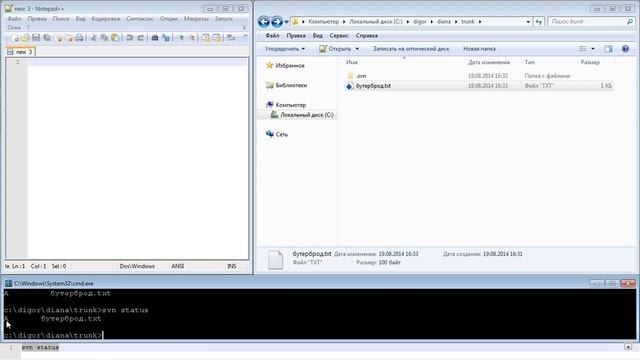
Task: Open the address bar history dropdown arrow
Action: pos(528,22)
